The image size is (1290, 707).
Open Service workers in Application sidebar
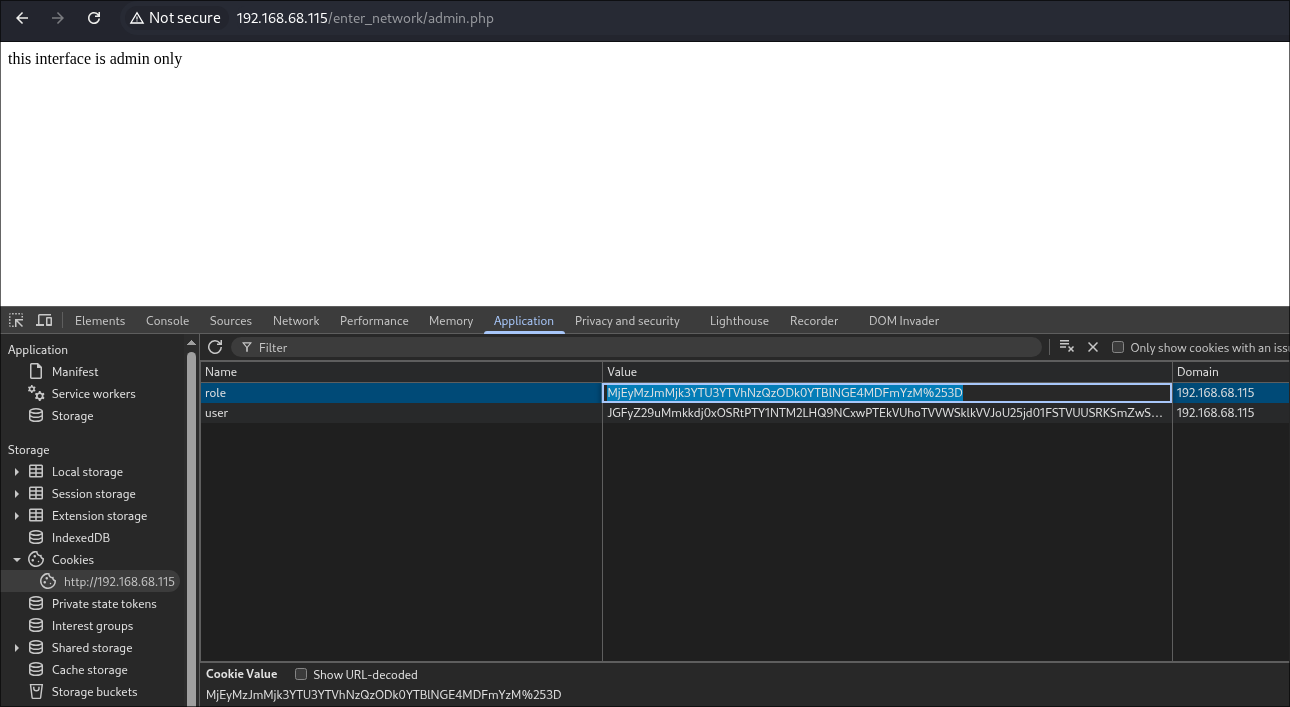tap(93, 394)
